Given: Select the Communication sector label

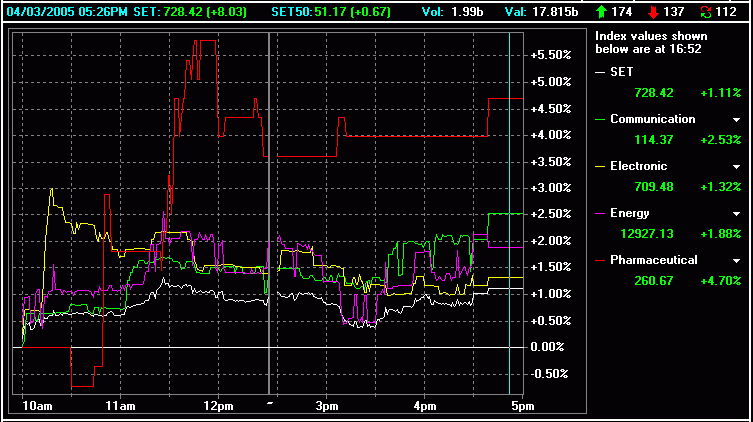Looking at the screenshot, I should click(653, 119).
